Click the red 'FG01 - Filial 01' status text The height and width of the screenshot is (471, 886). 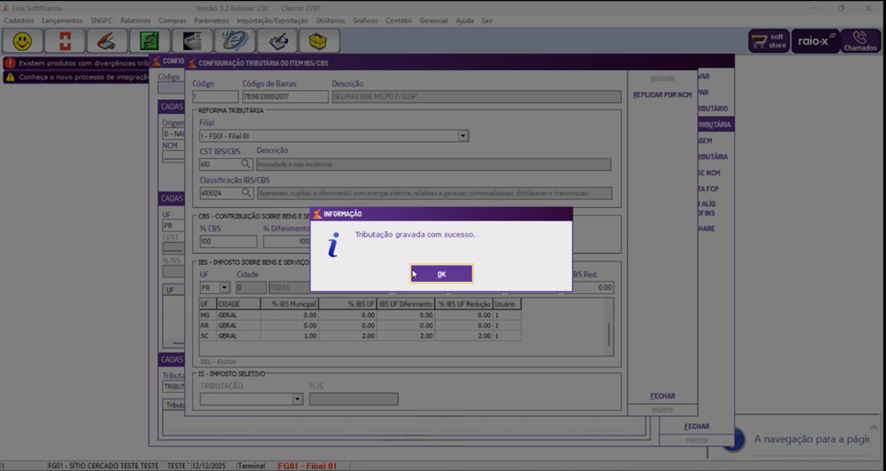pyautogui.click(x=307, y=466)
